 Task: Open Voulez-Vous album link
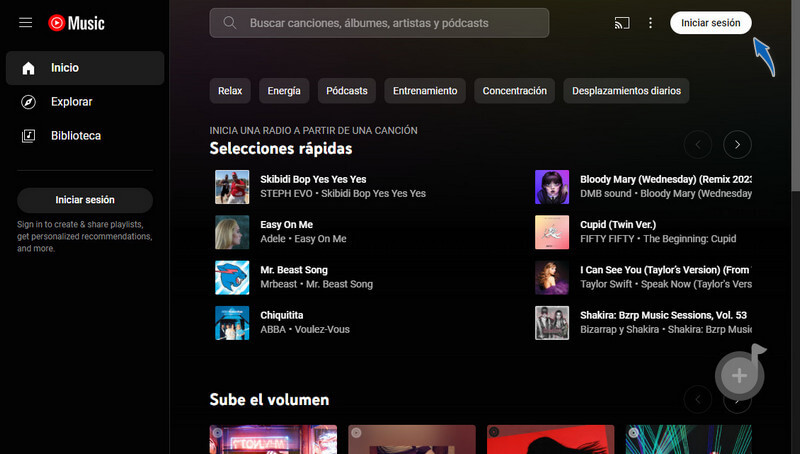[x=322, y=330]
